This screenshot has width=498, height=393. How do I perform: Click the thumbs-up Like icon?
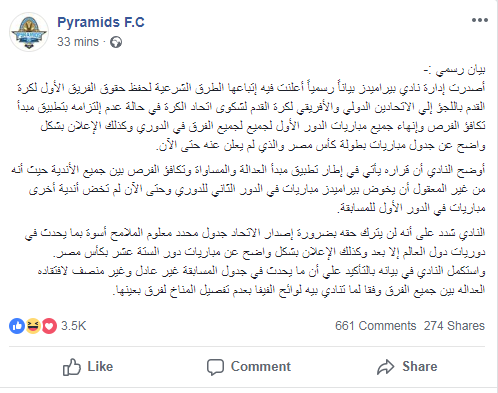pos(72,367)
